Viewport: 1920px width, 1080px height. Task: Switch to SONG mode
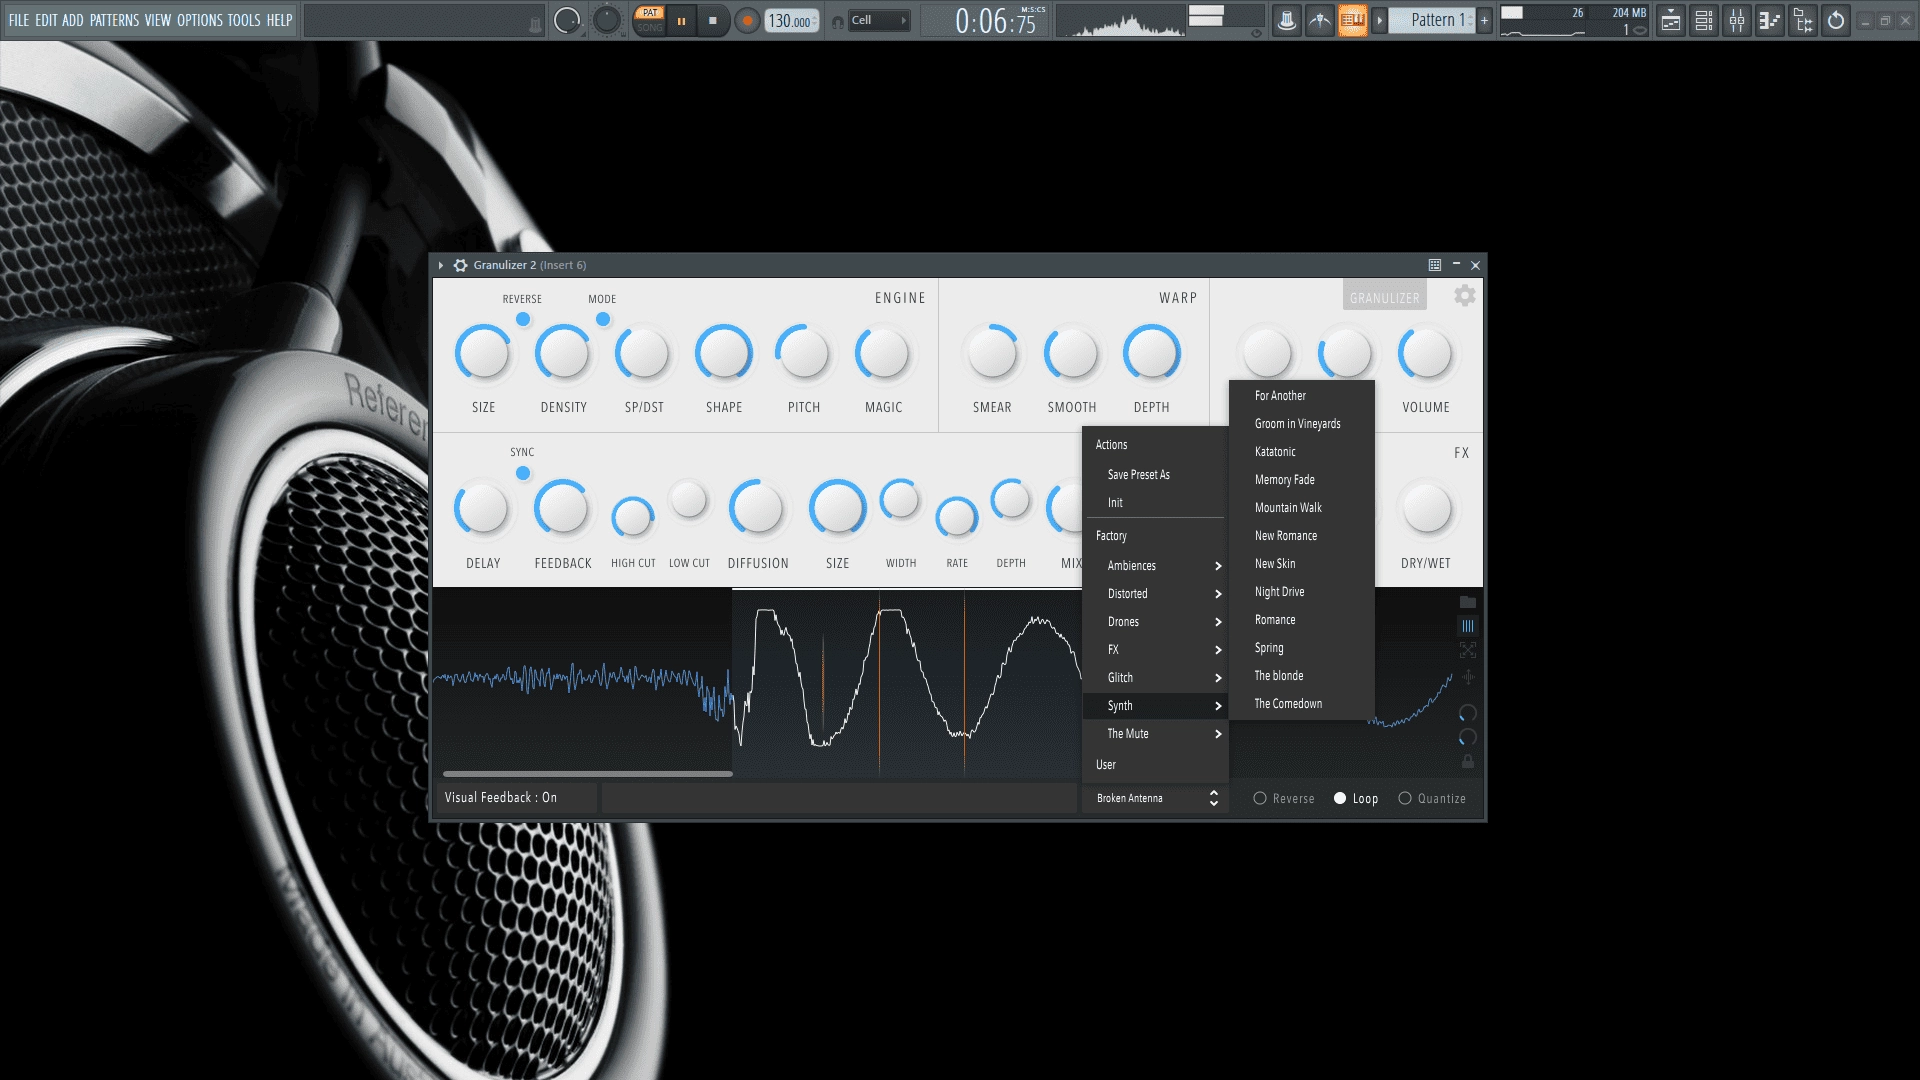tap(650, 27)
